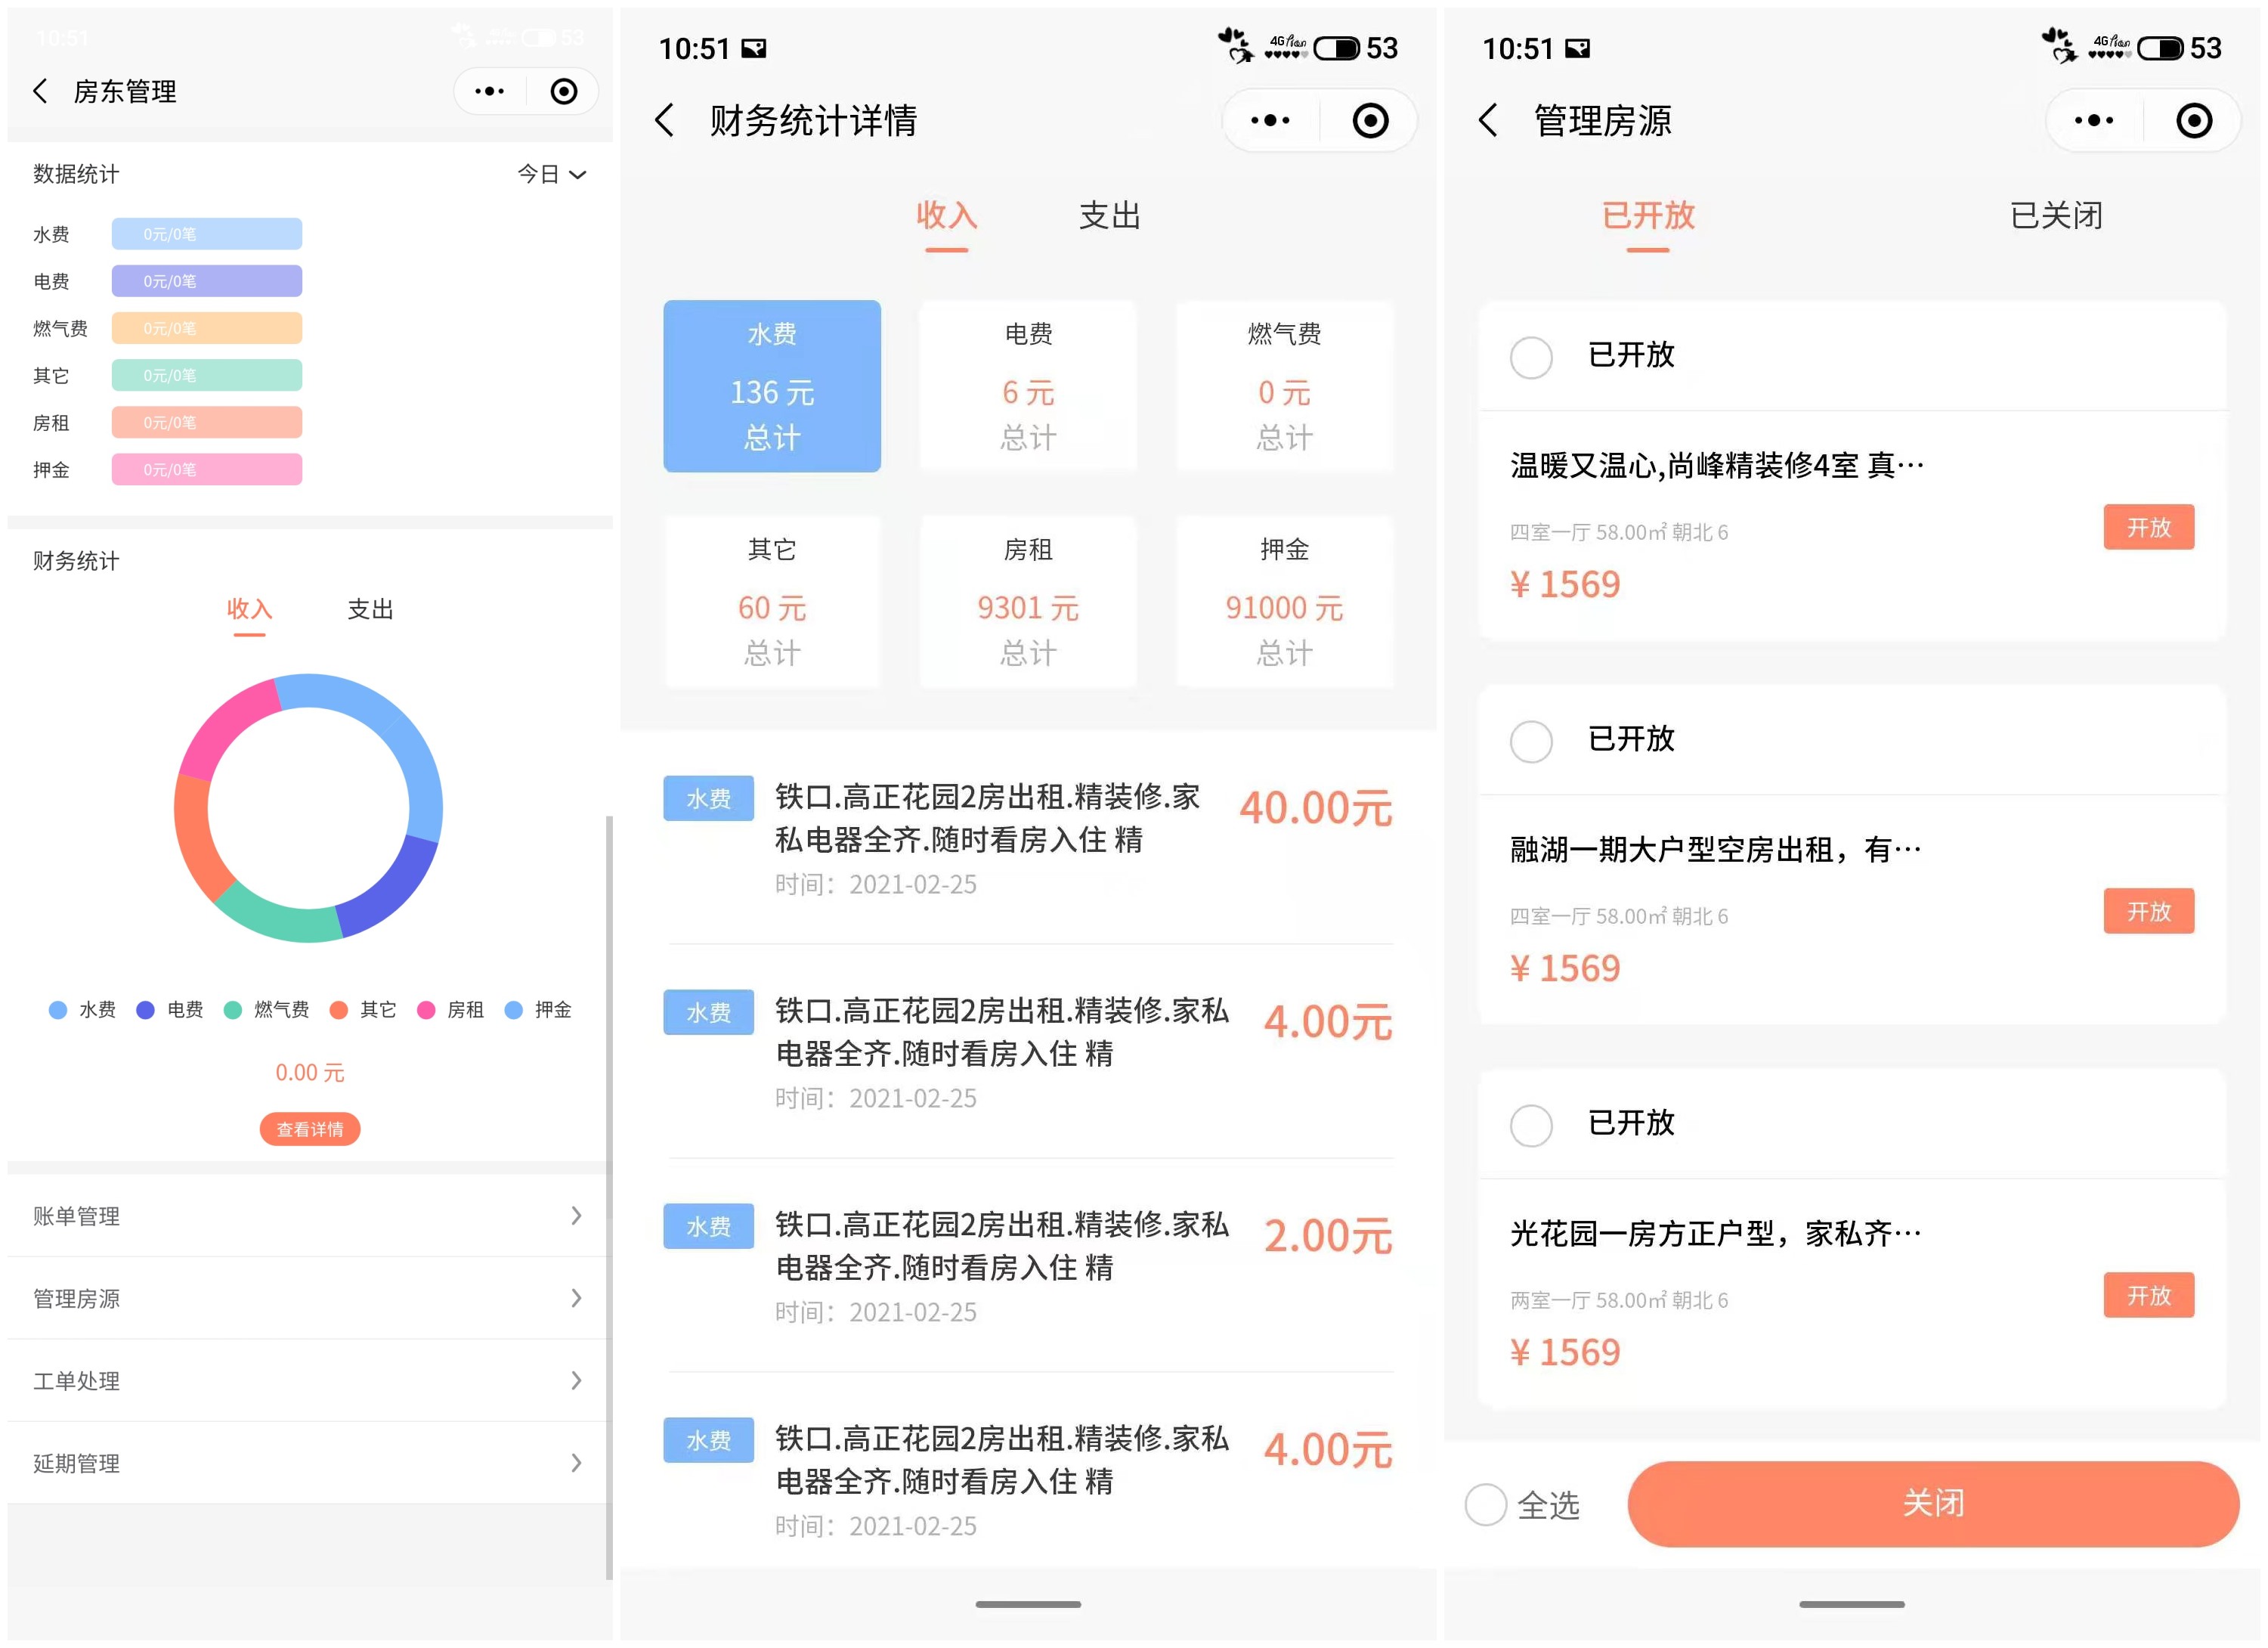Tap the 其它 legend dot under the donut chart
Viewport: 2268px width, 1648px height.
pos(339,1010)
